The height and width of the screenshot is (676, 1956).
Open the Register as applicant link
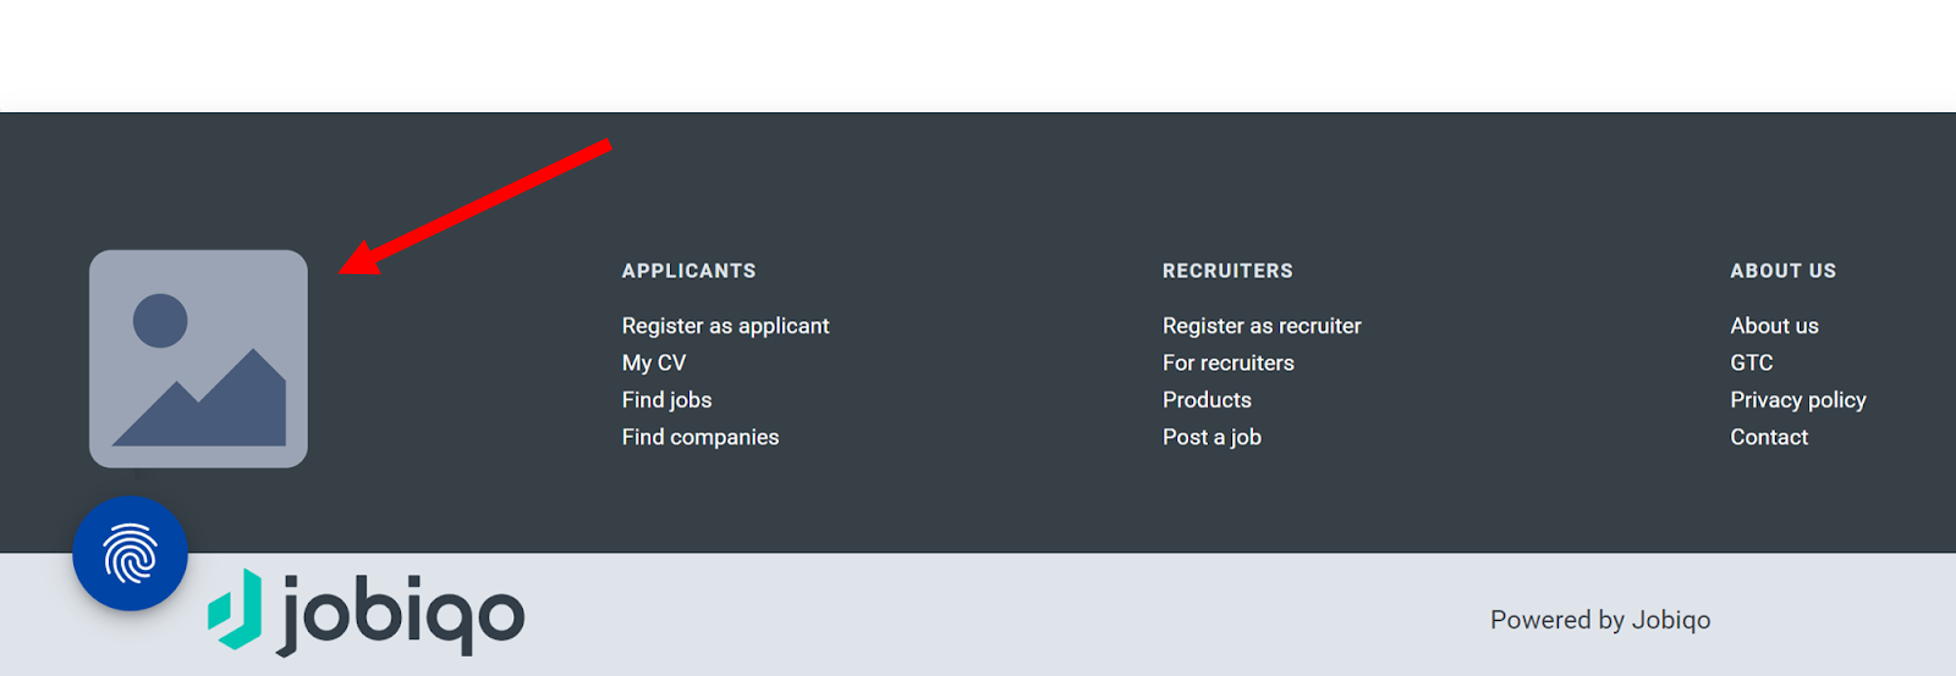coord(725,326)
